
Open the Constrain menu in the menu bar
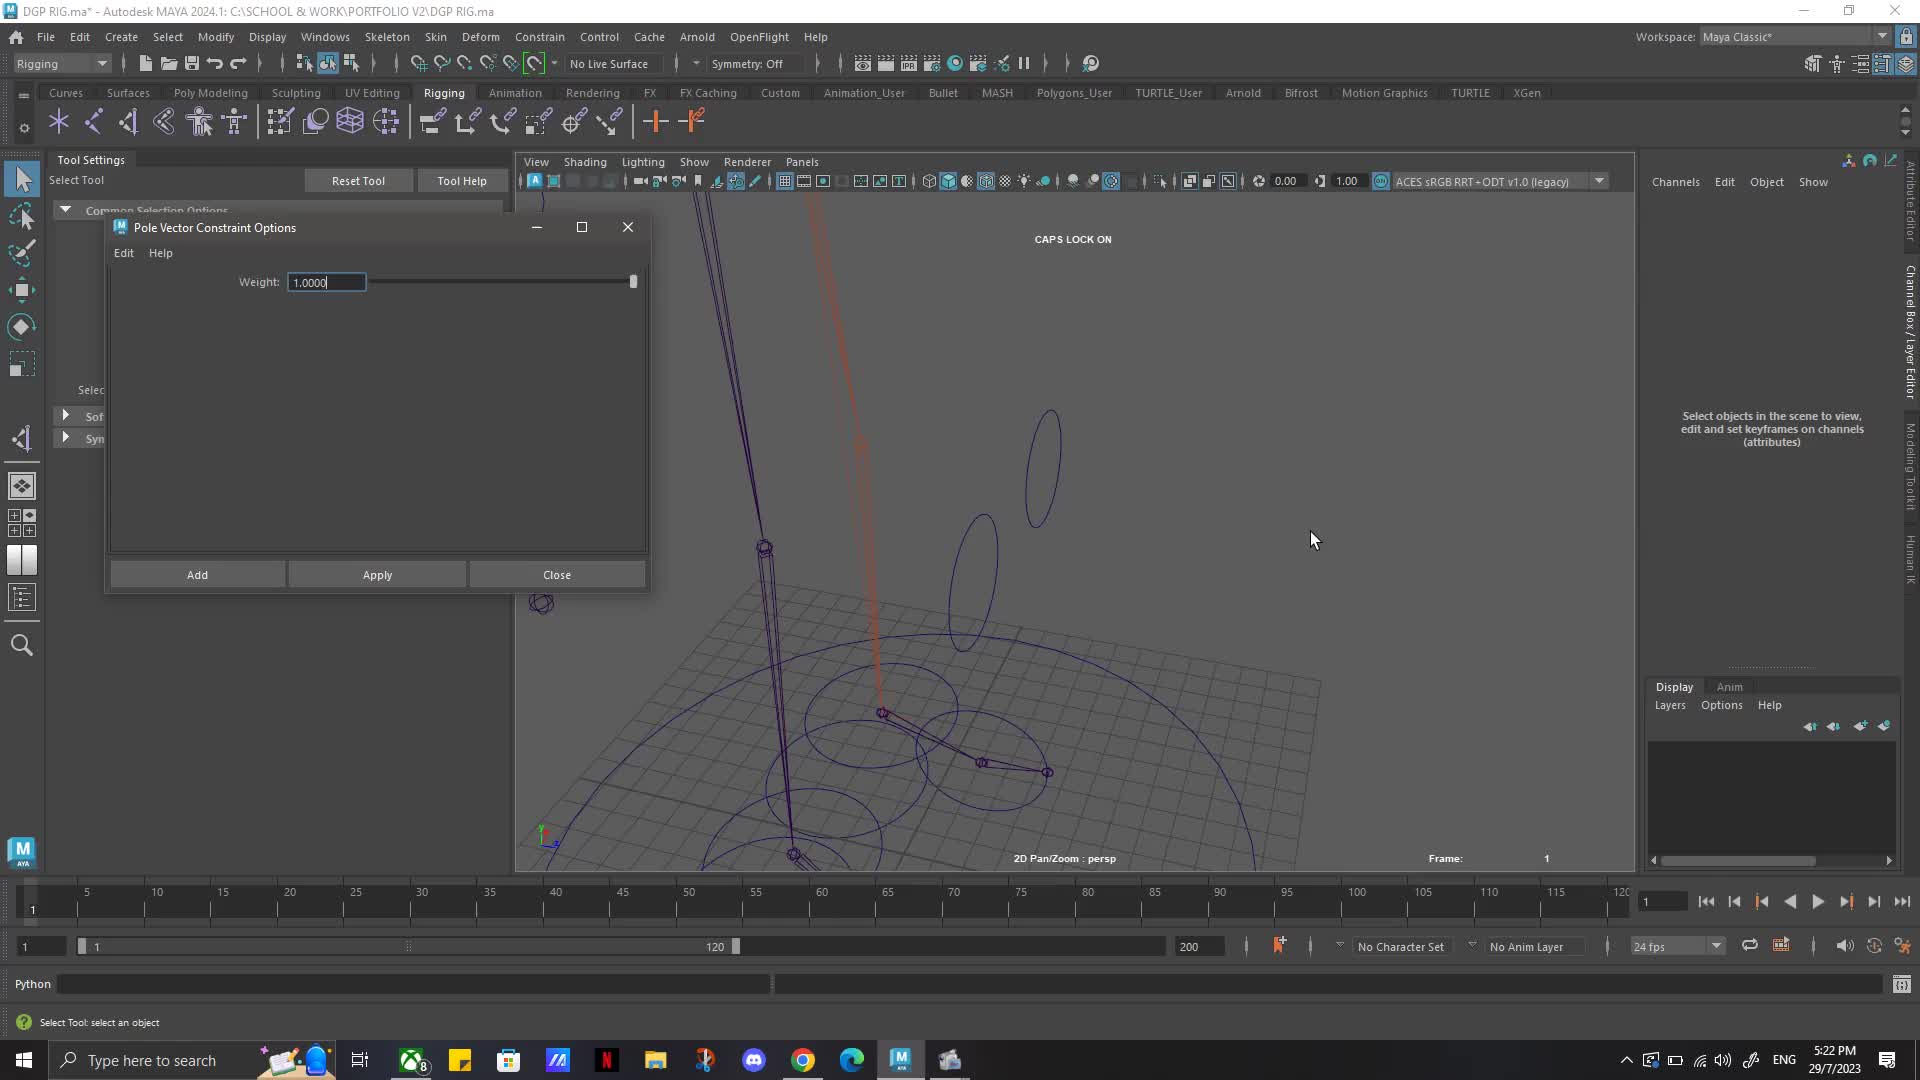[539, 37]
